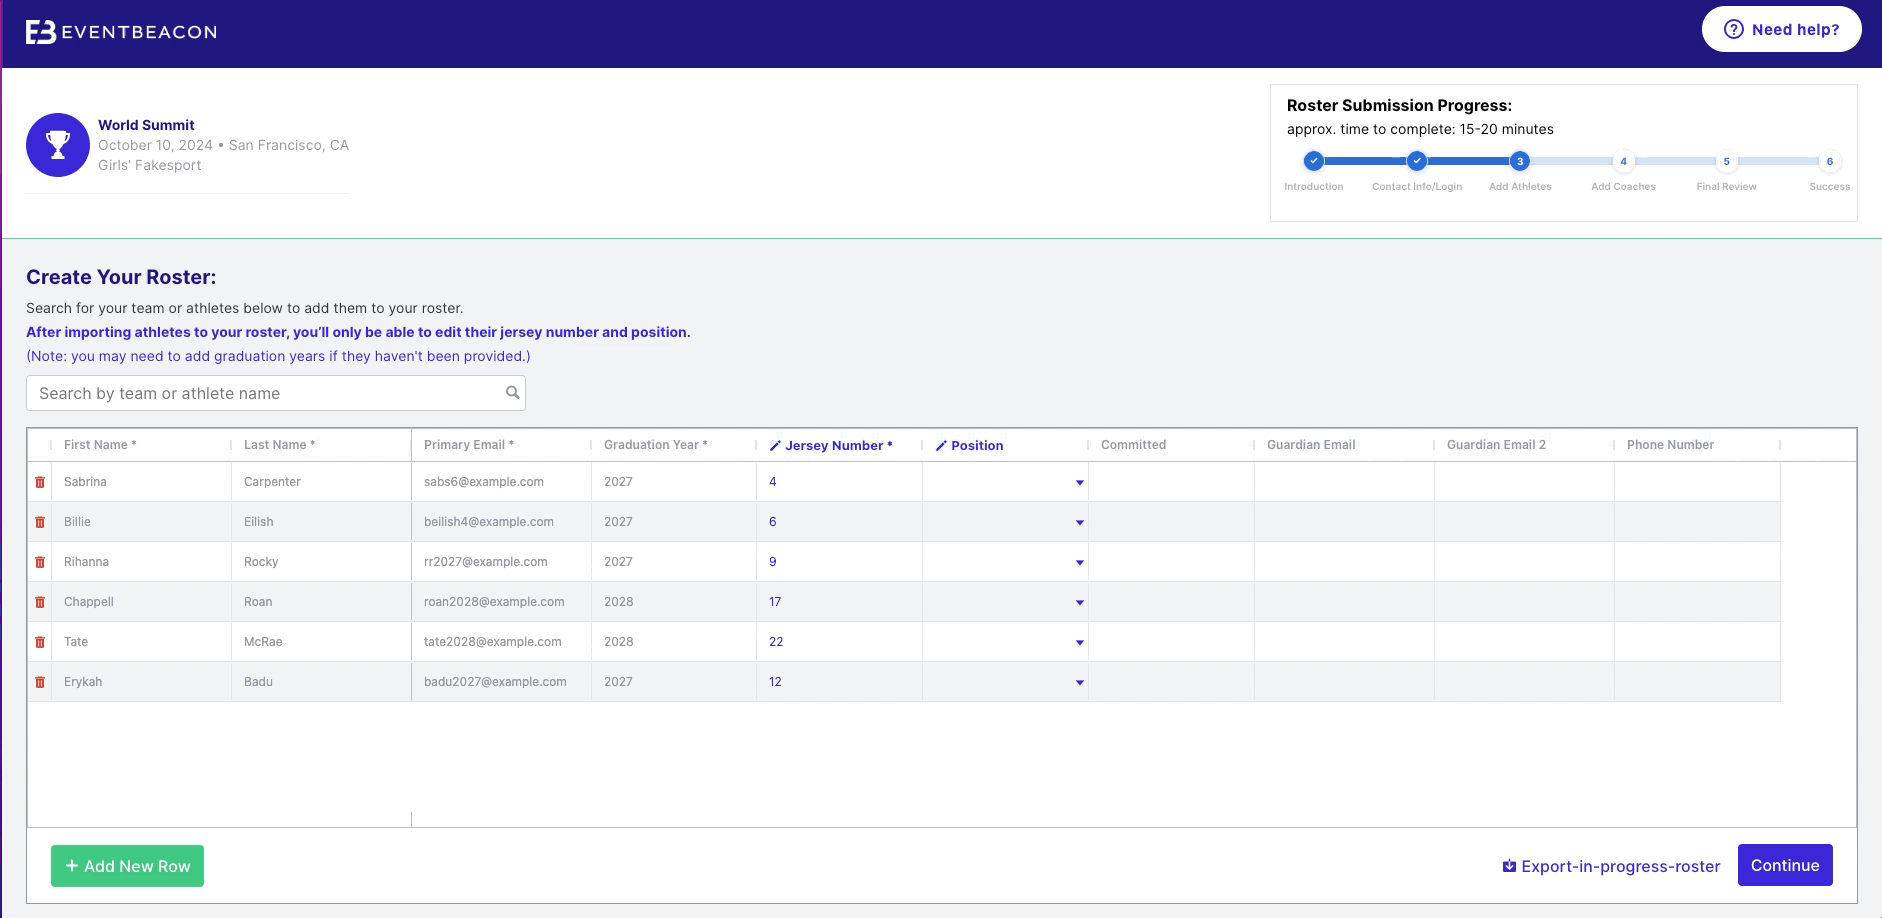Select step 5 Final Review marker
The image size is (1882, 918).
point(1726,161)
